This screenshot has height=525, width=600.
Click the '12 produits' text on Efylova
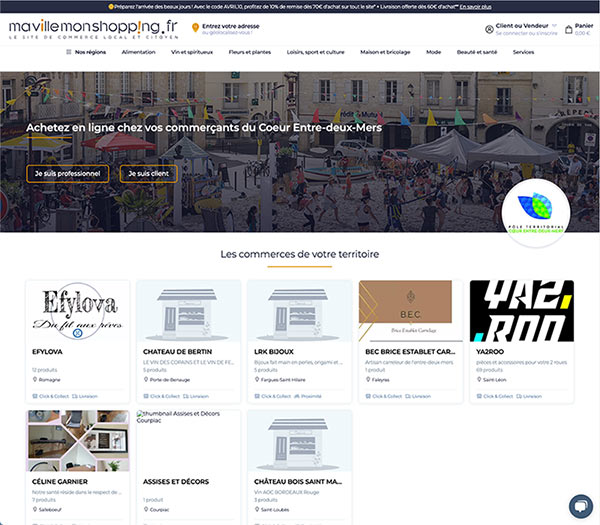click(45, 370)
